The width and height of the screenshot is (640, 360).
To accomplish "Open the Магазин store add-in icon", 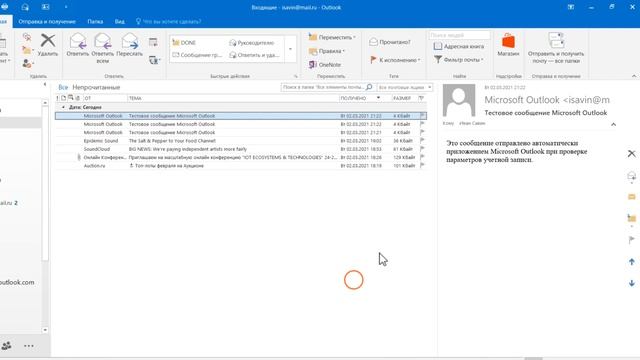I will point(508,41).
